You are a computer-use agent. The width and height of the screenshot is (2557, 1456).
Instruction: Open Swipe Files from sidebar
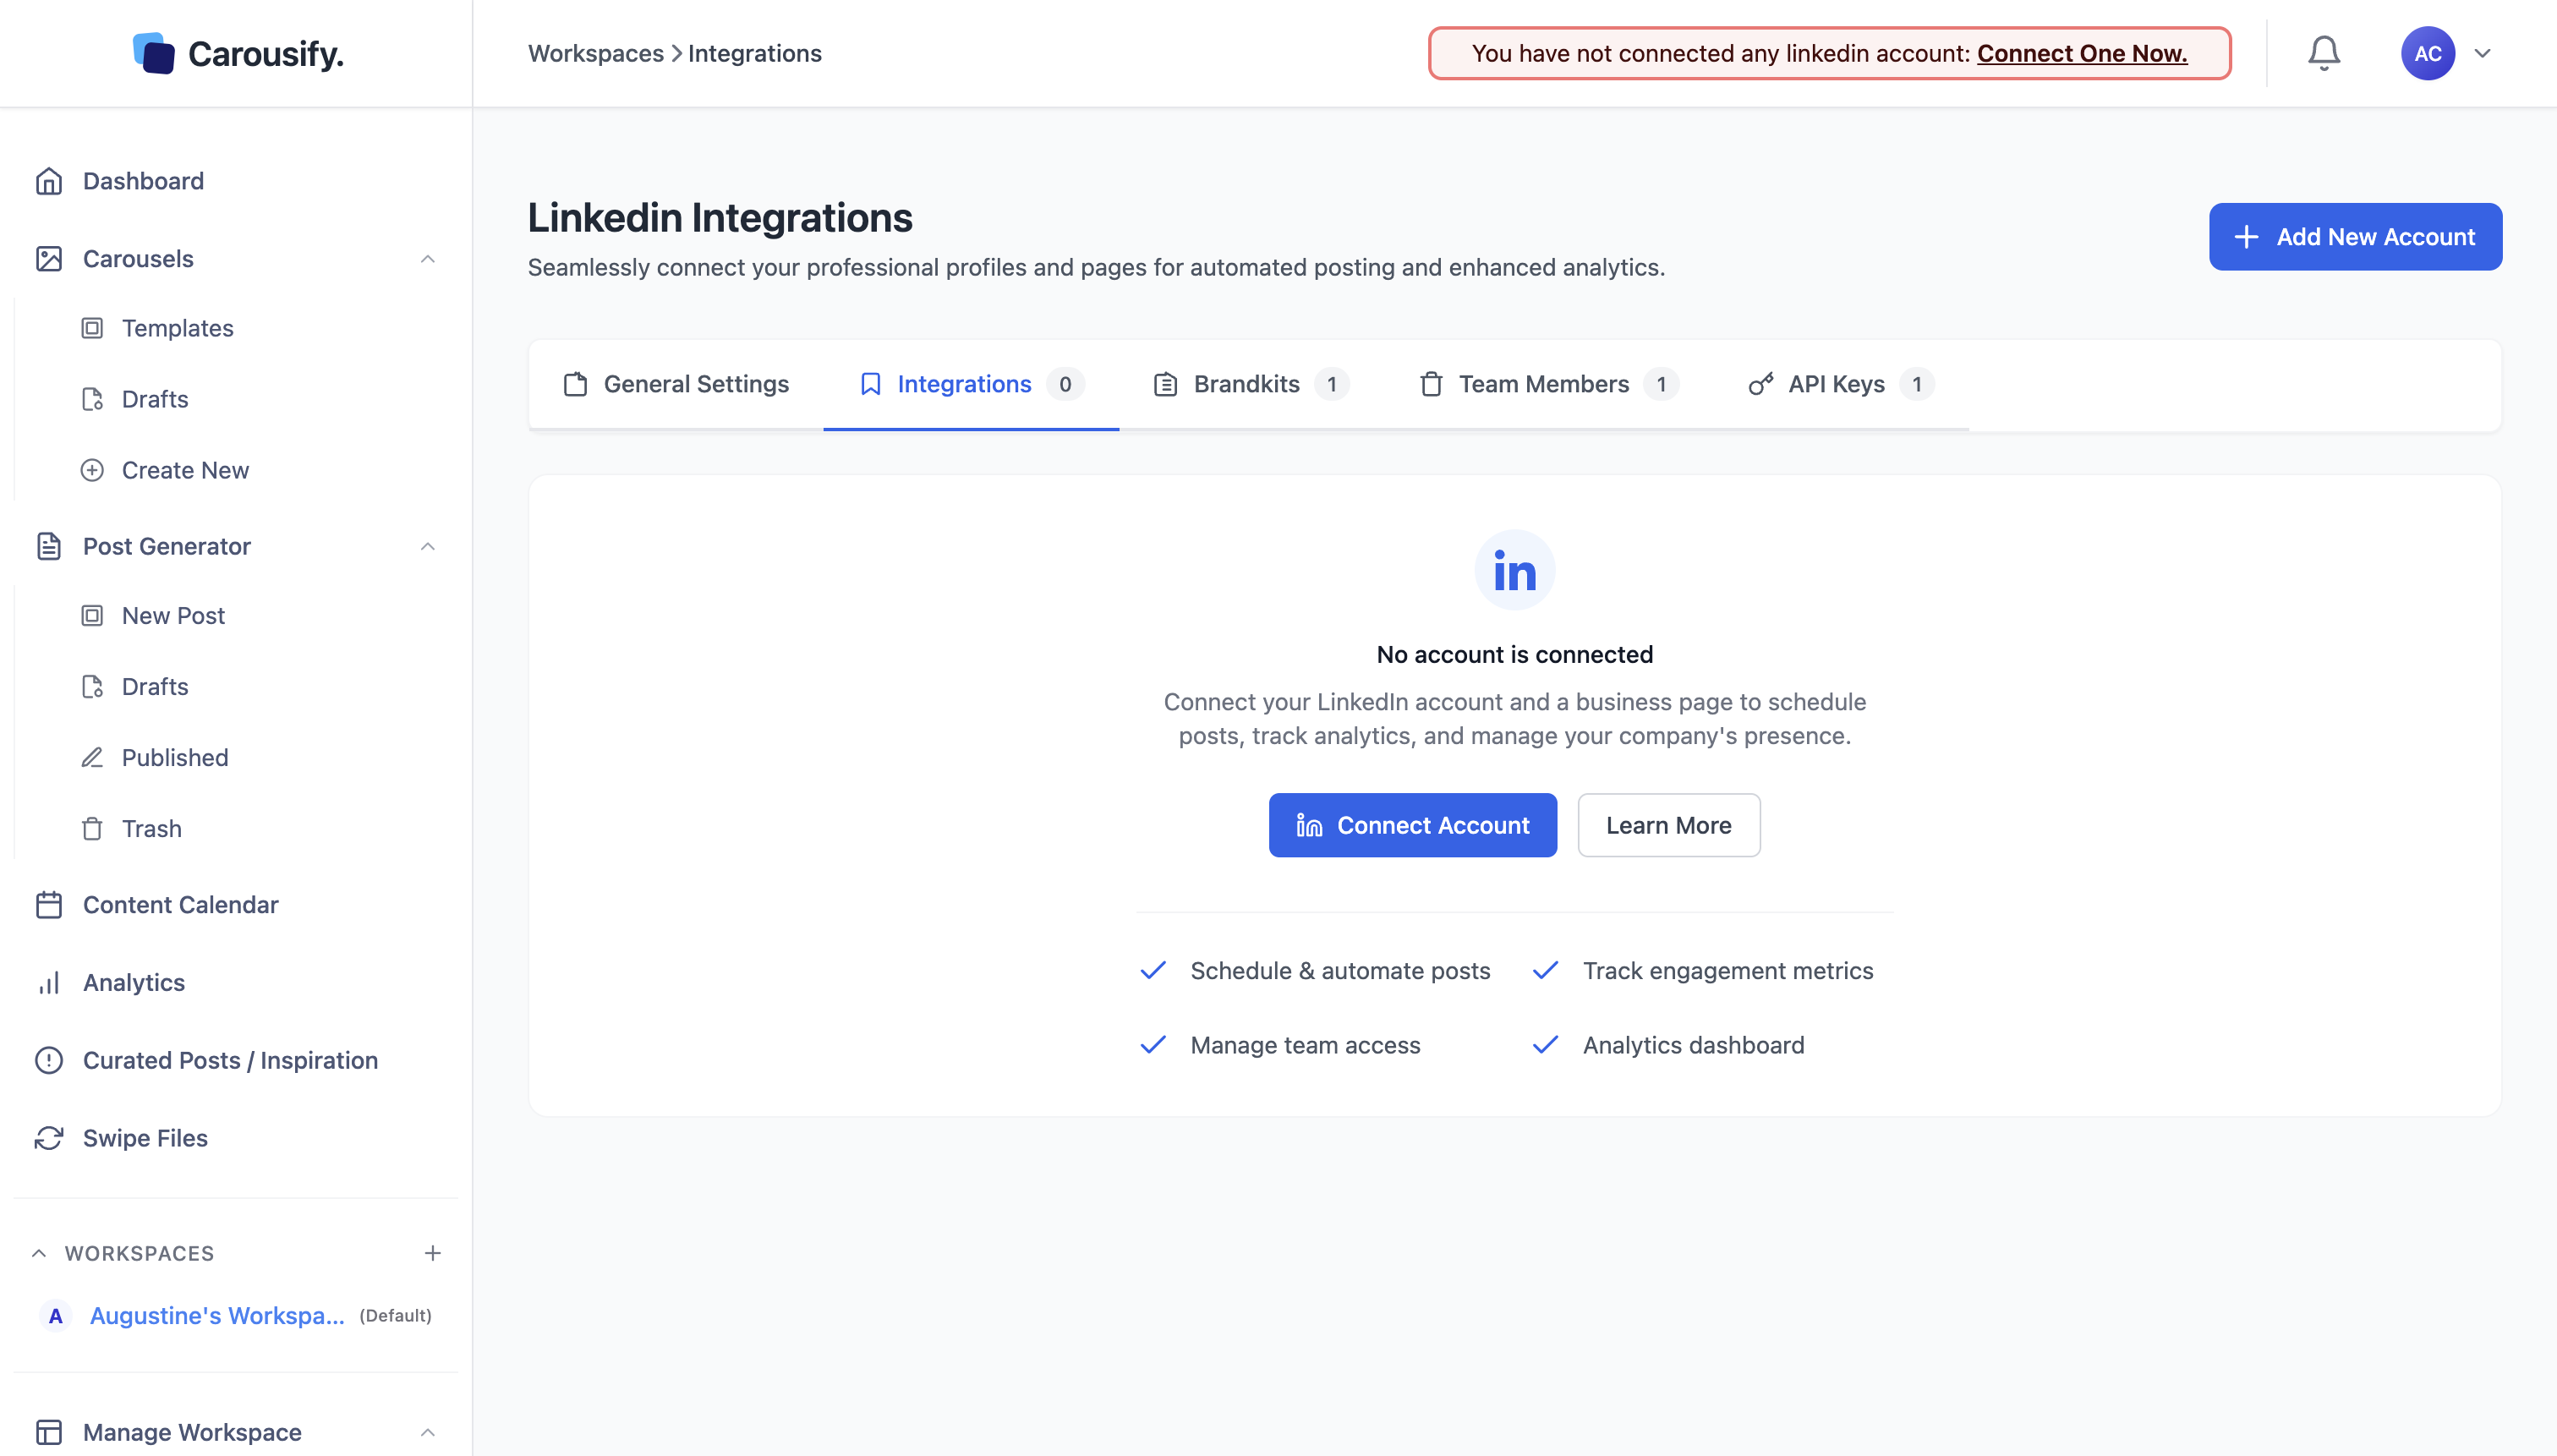[145, 1138]
